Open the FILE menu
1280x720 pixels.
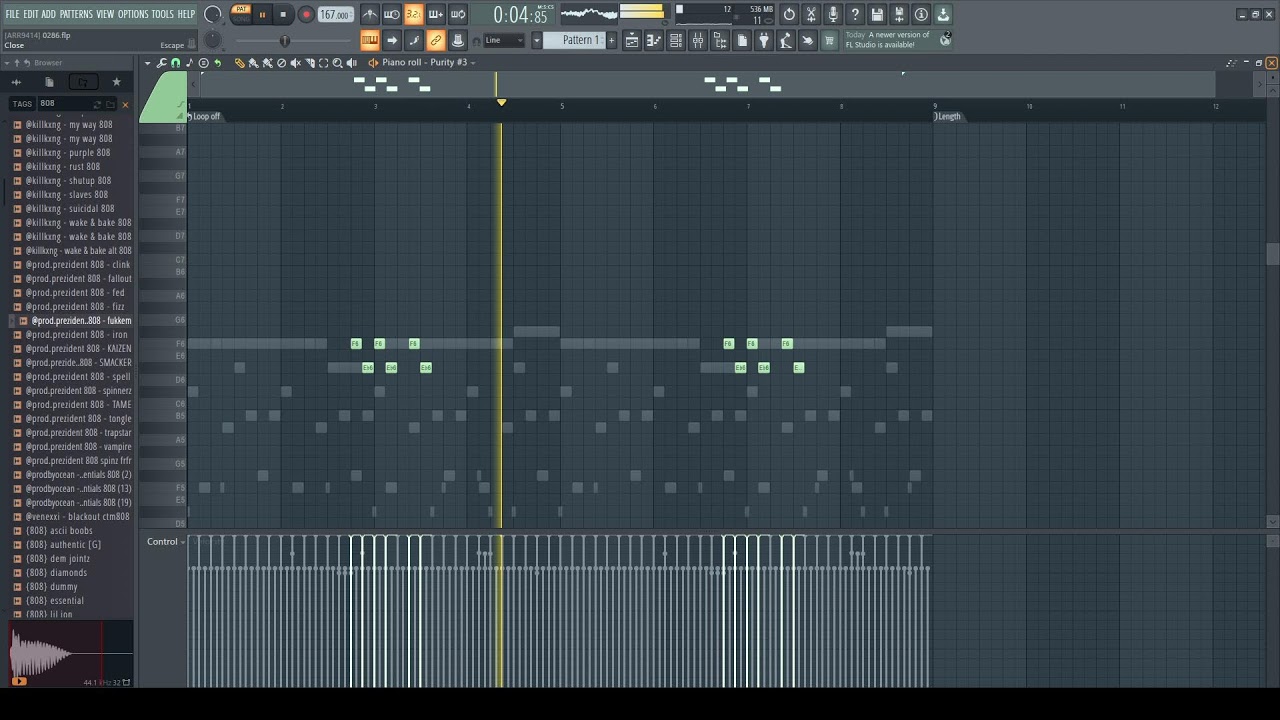(x=12, y=14)
